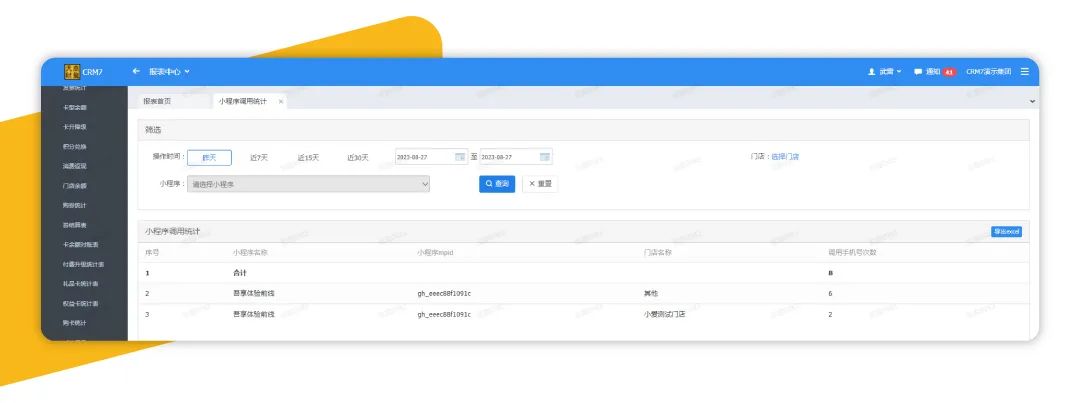Open 卡余额对账表 in the sidebar
The width and height of the screenshot is (1080, 403).
coord(81,245)
